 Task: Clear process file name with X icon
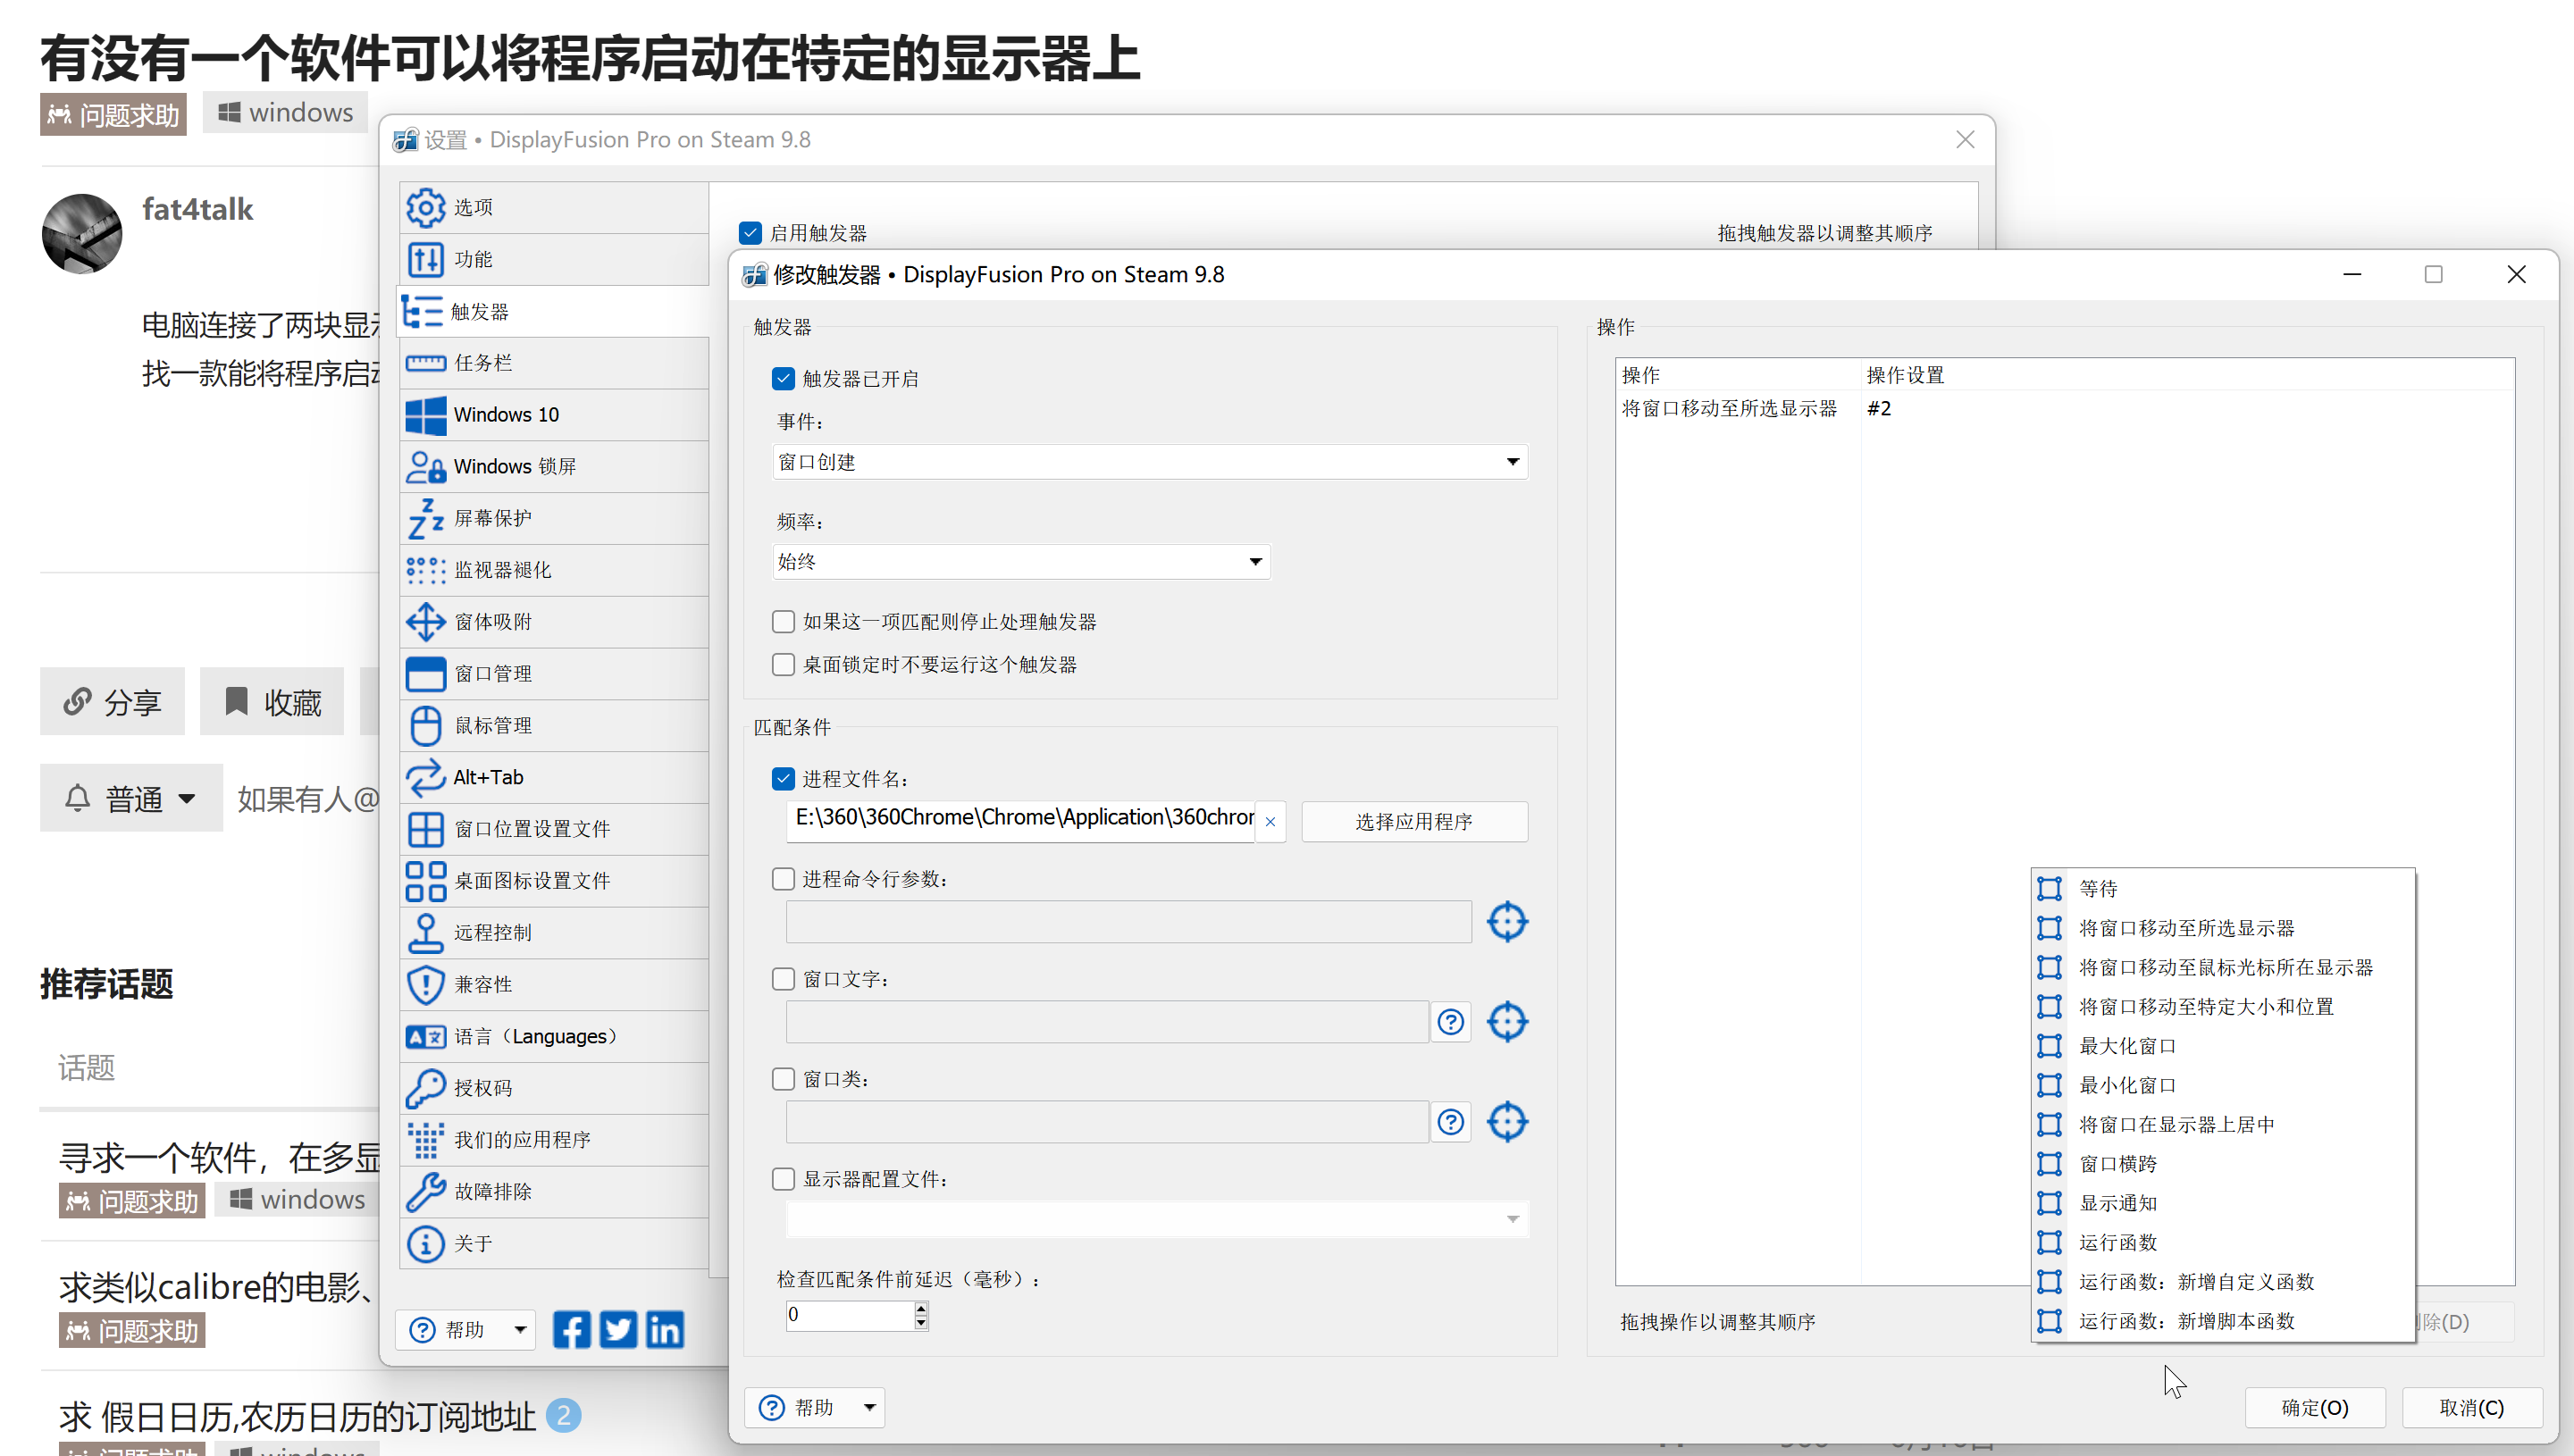pos(1270,821)
